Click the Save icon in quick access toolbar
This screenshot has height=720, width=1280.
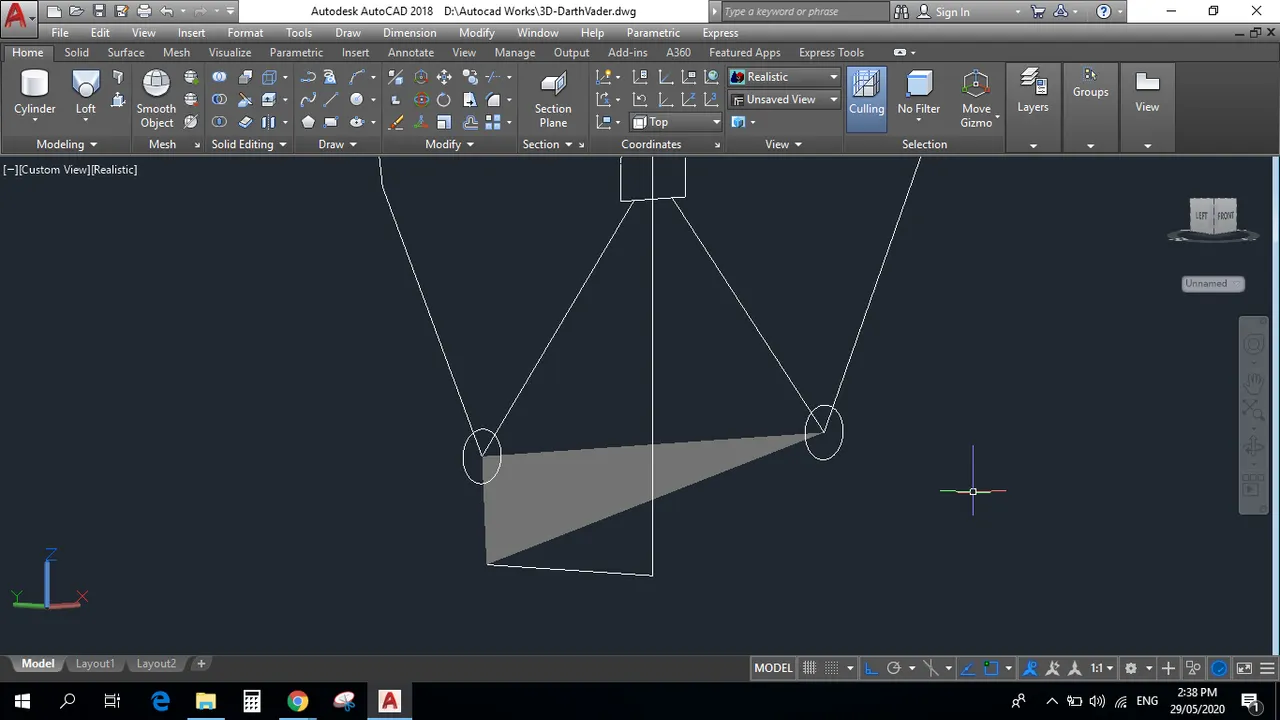tap(99, 11)
